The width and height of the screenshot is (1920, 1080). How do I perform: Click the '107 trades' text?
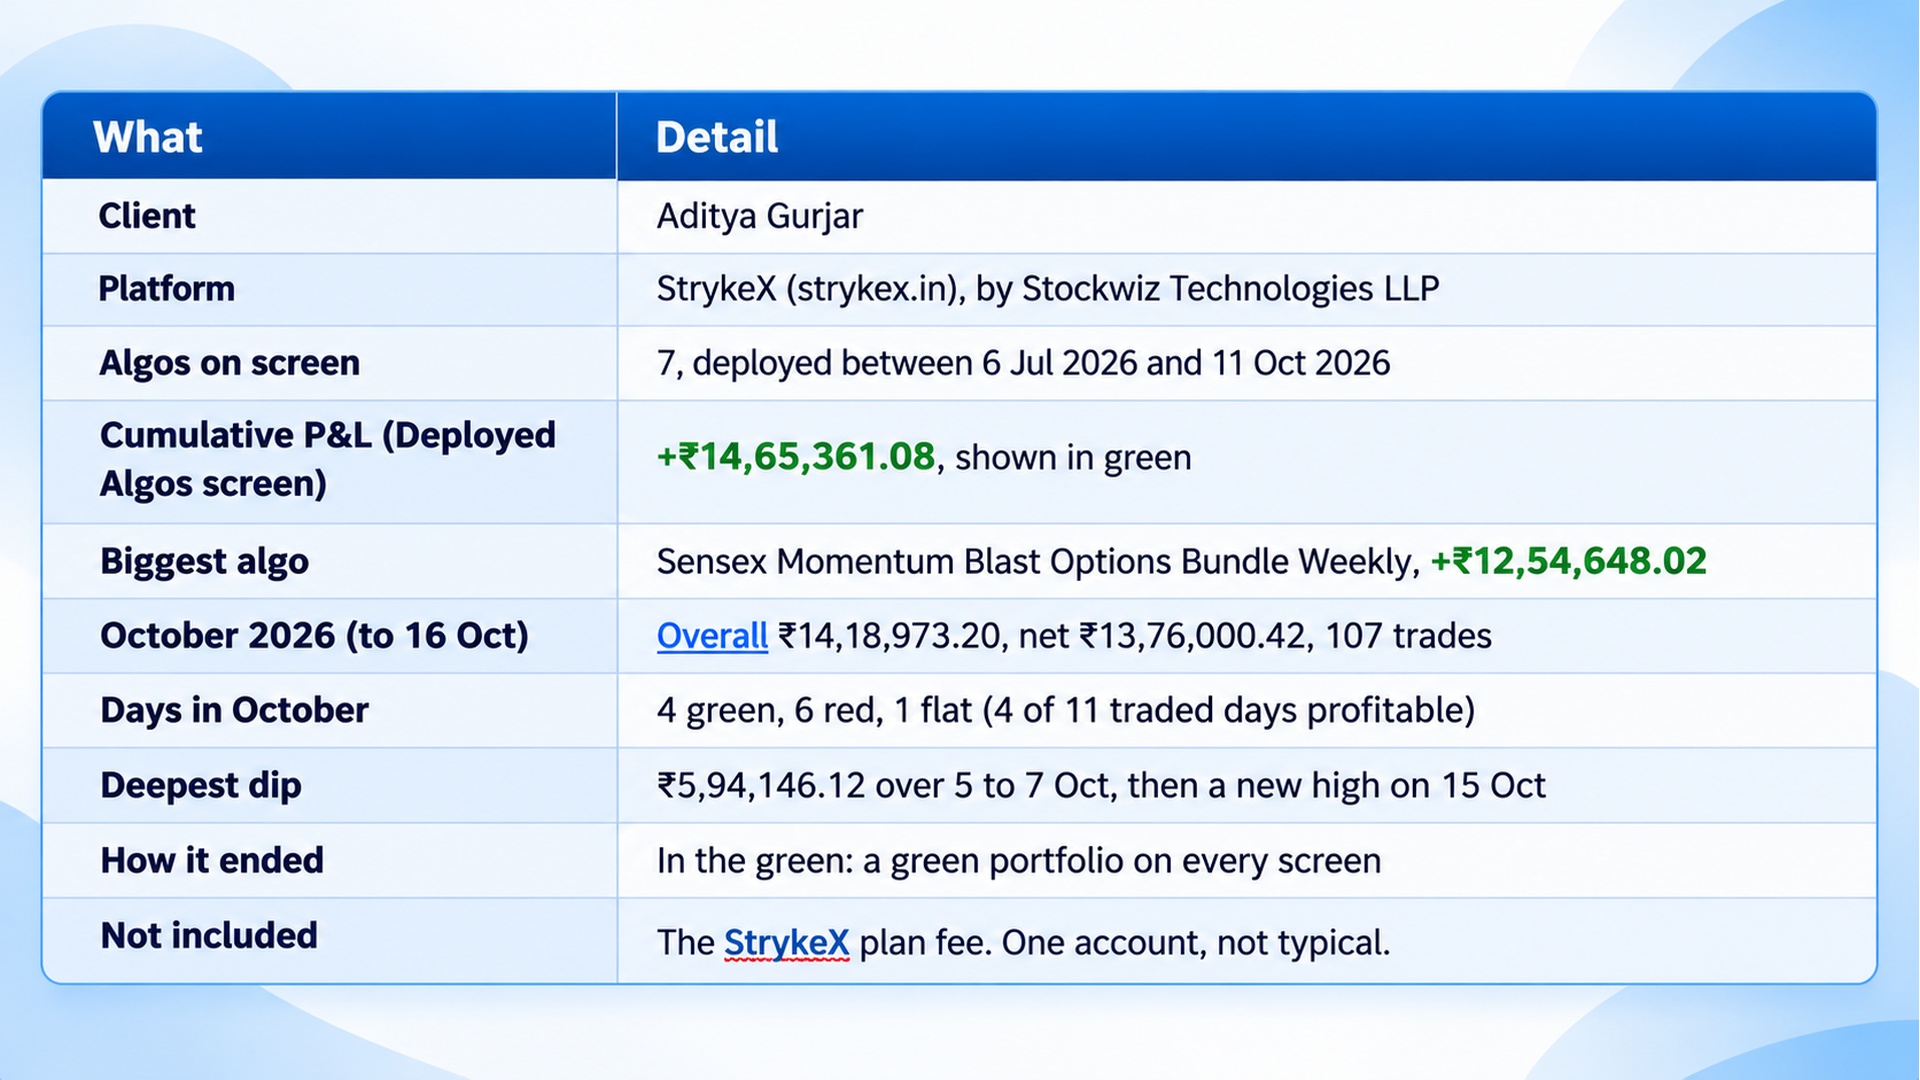tap(1408, 636)
